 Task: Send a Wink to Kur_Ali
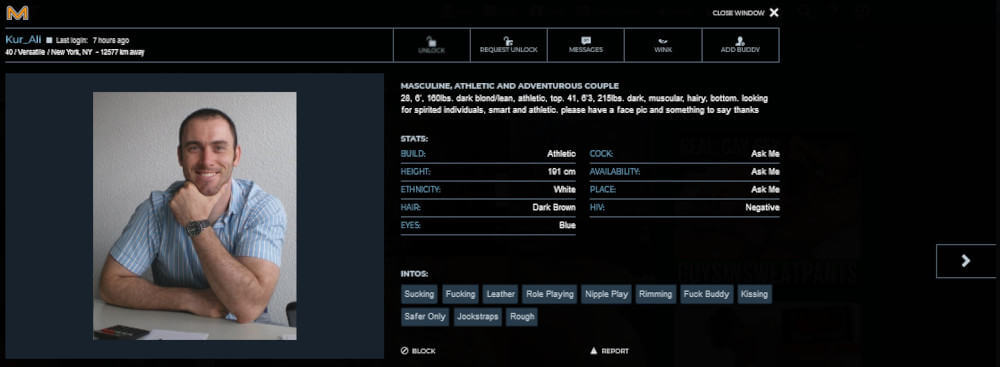663,45
